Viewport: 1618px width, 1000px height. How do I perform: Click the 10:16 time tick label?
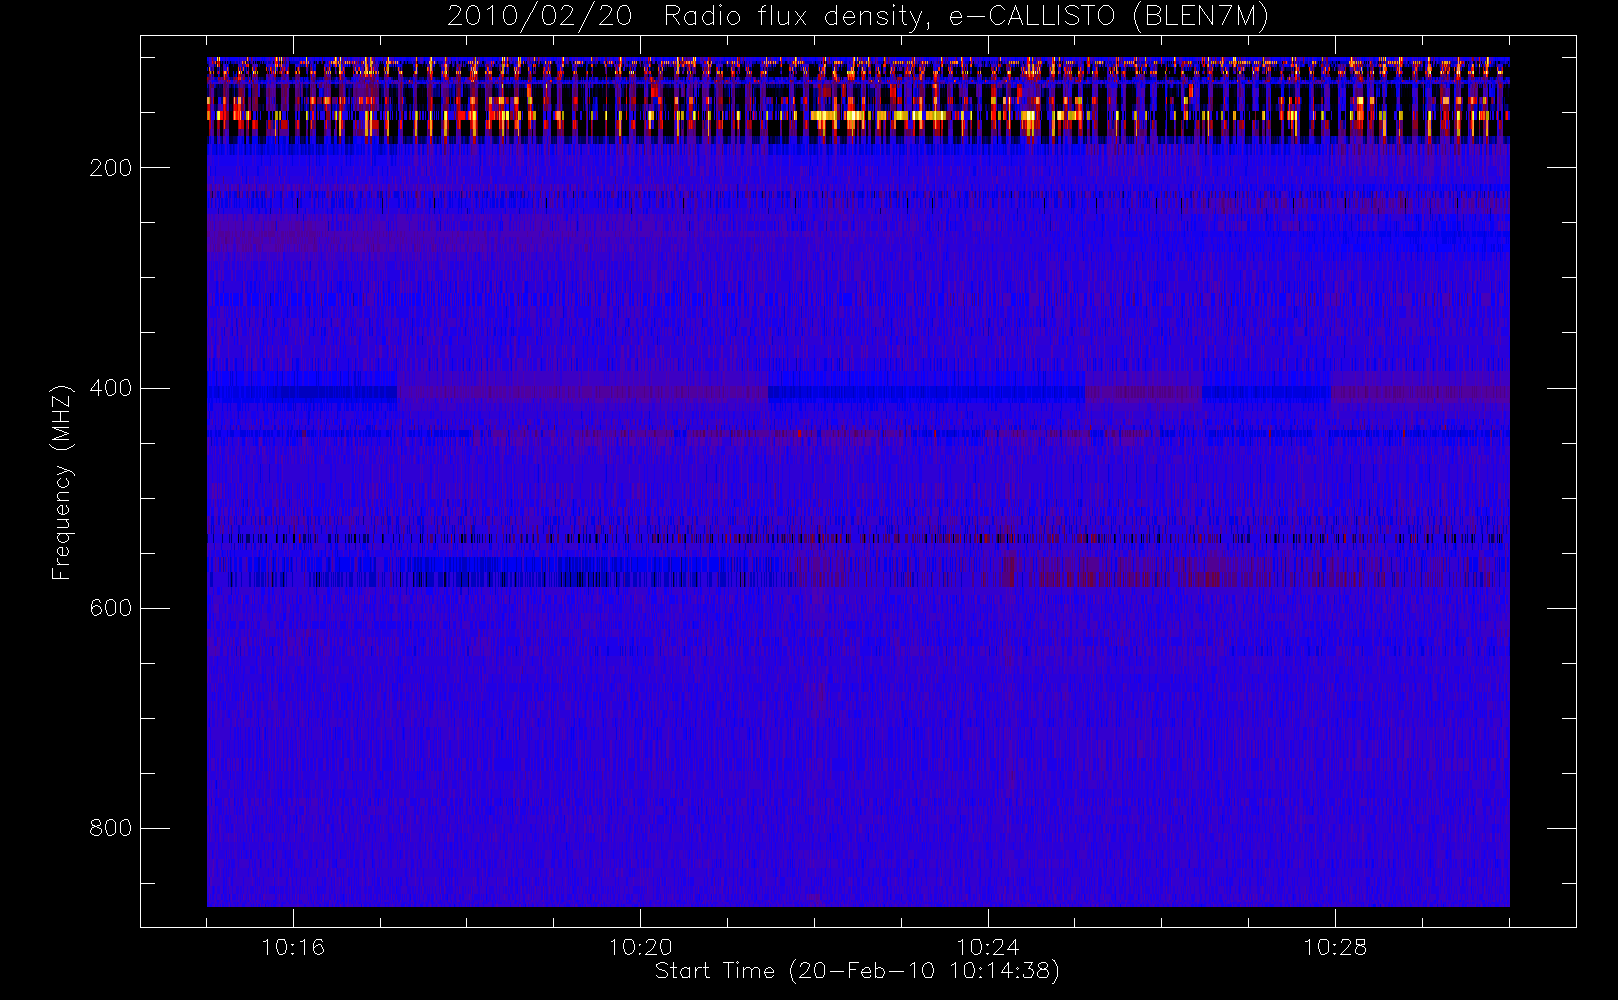[293, 947]
